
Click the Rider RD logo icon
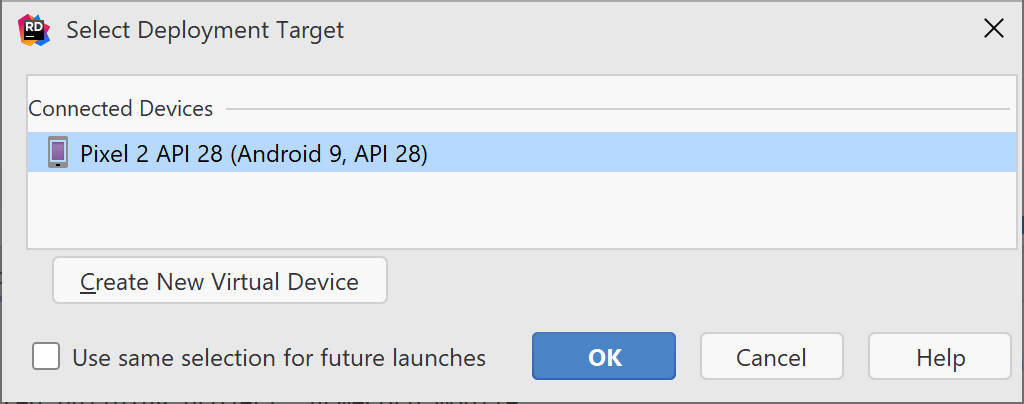pos(34,30)
